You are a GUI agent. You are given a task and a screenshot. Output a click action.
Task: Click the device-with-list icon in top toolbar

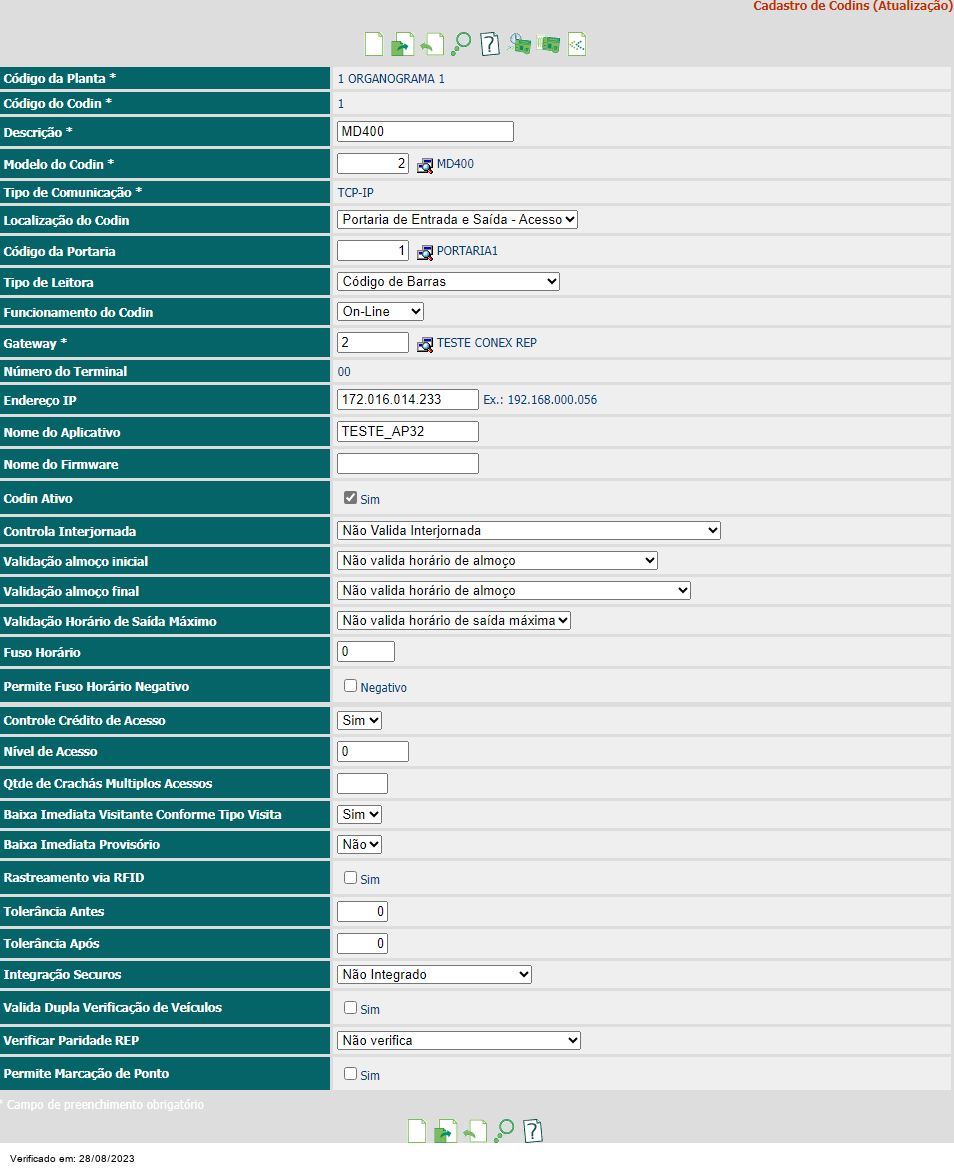[548, 44]
